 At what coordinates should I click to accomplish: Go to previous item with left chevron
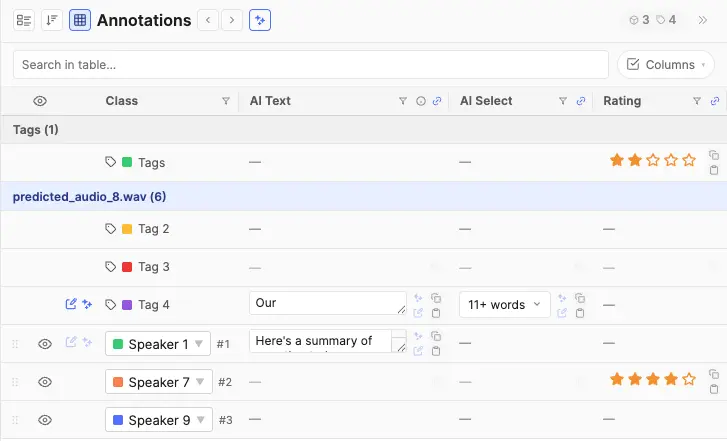click(x=208, y=20)
